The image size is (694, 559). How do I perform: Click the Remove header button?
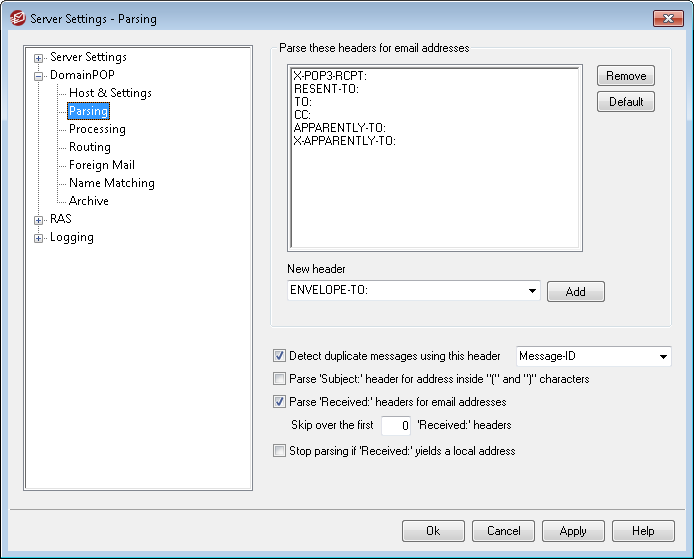click(626, 76)
